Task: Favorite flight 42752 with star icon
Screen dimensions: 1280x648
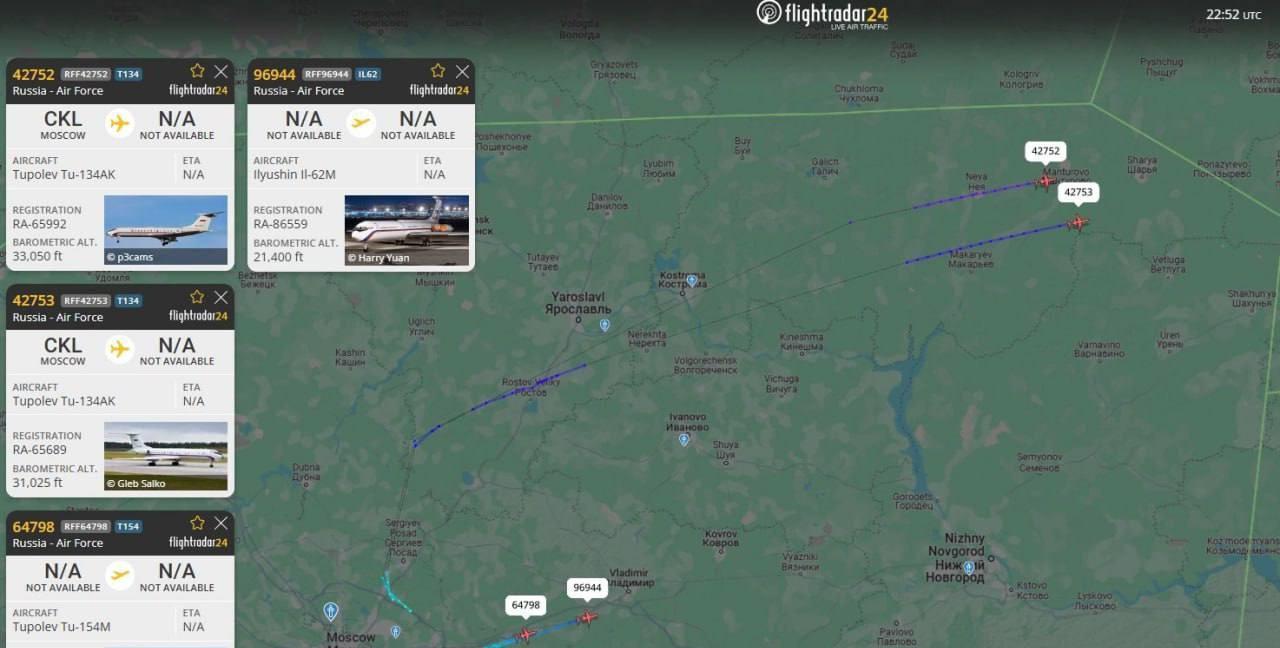Action: 197,71
